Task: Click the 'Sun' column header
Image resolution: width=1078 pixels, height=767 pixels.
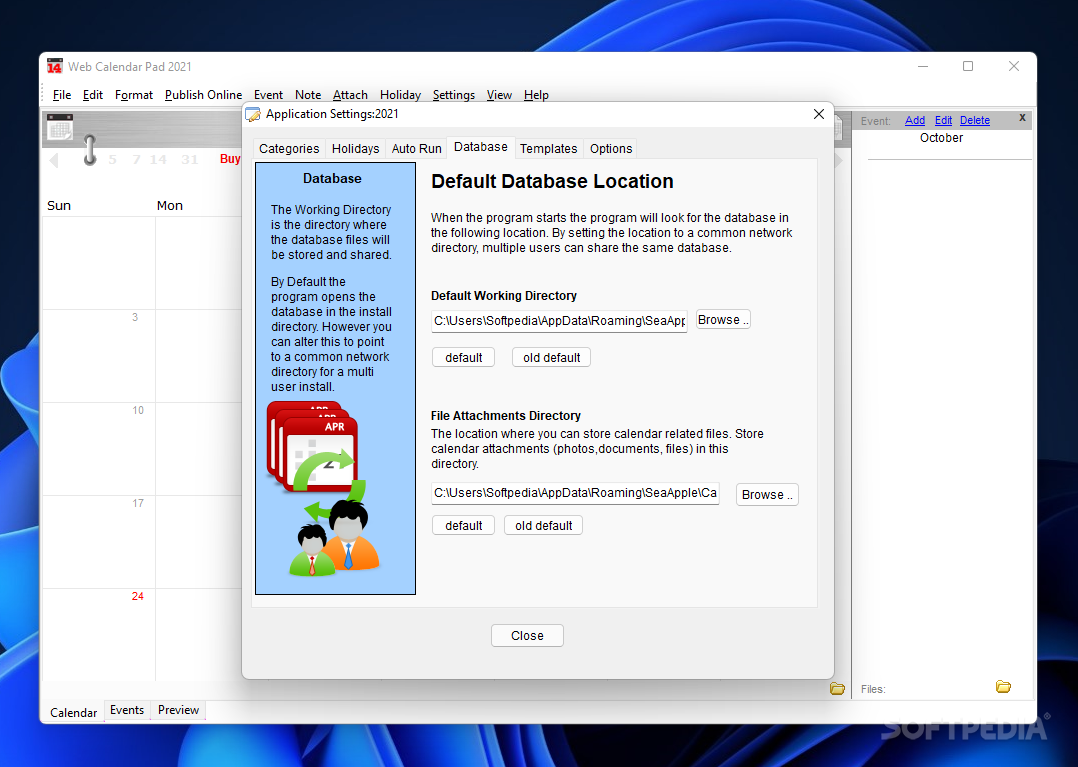Action: point(59,205)
